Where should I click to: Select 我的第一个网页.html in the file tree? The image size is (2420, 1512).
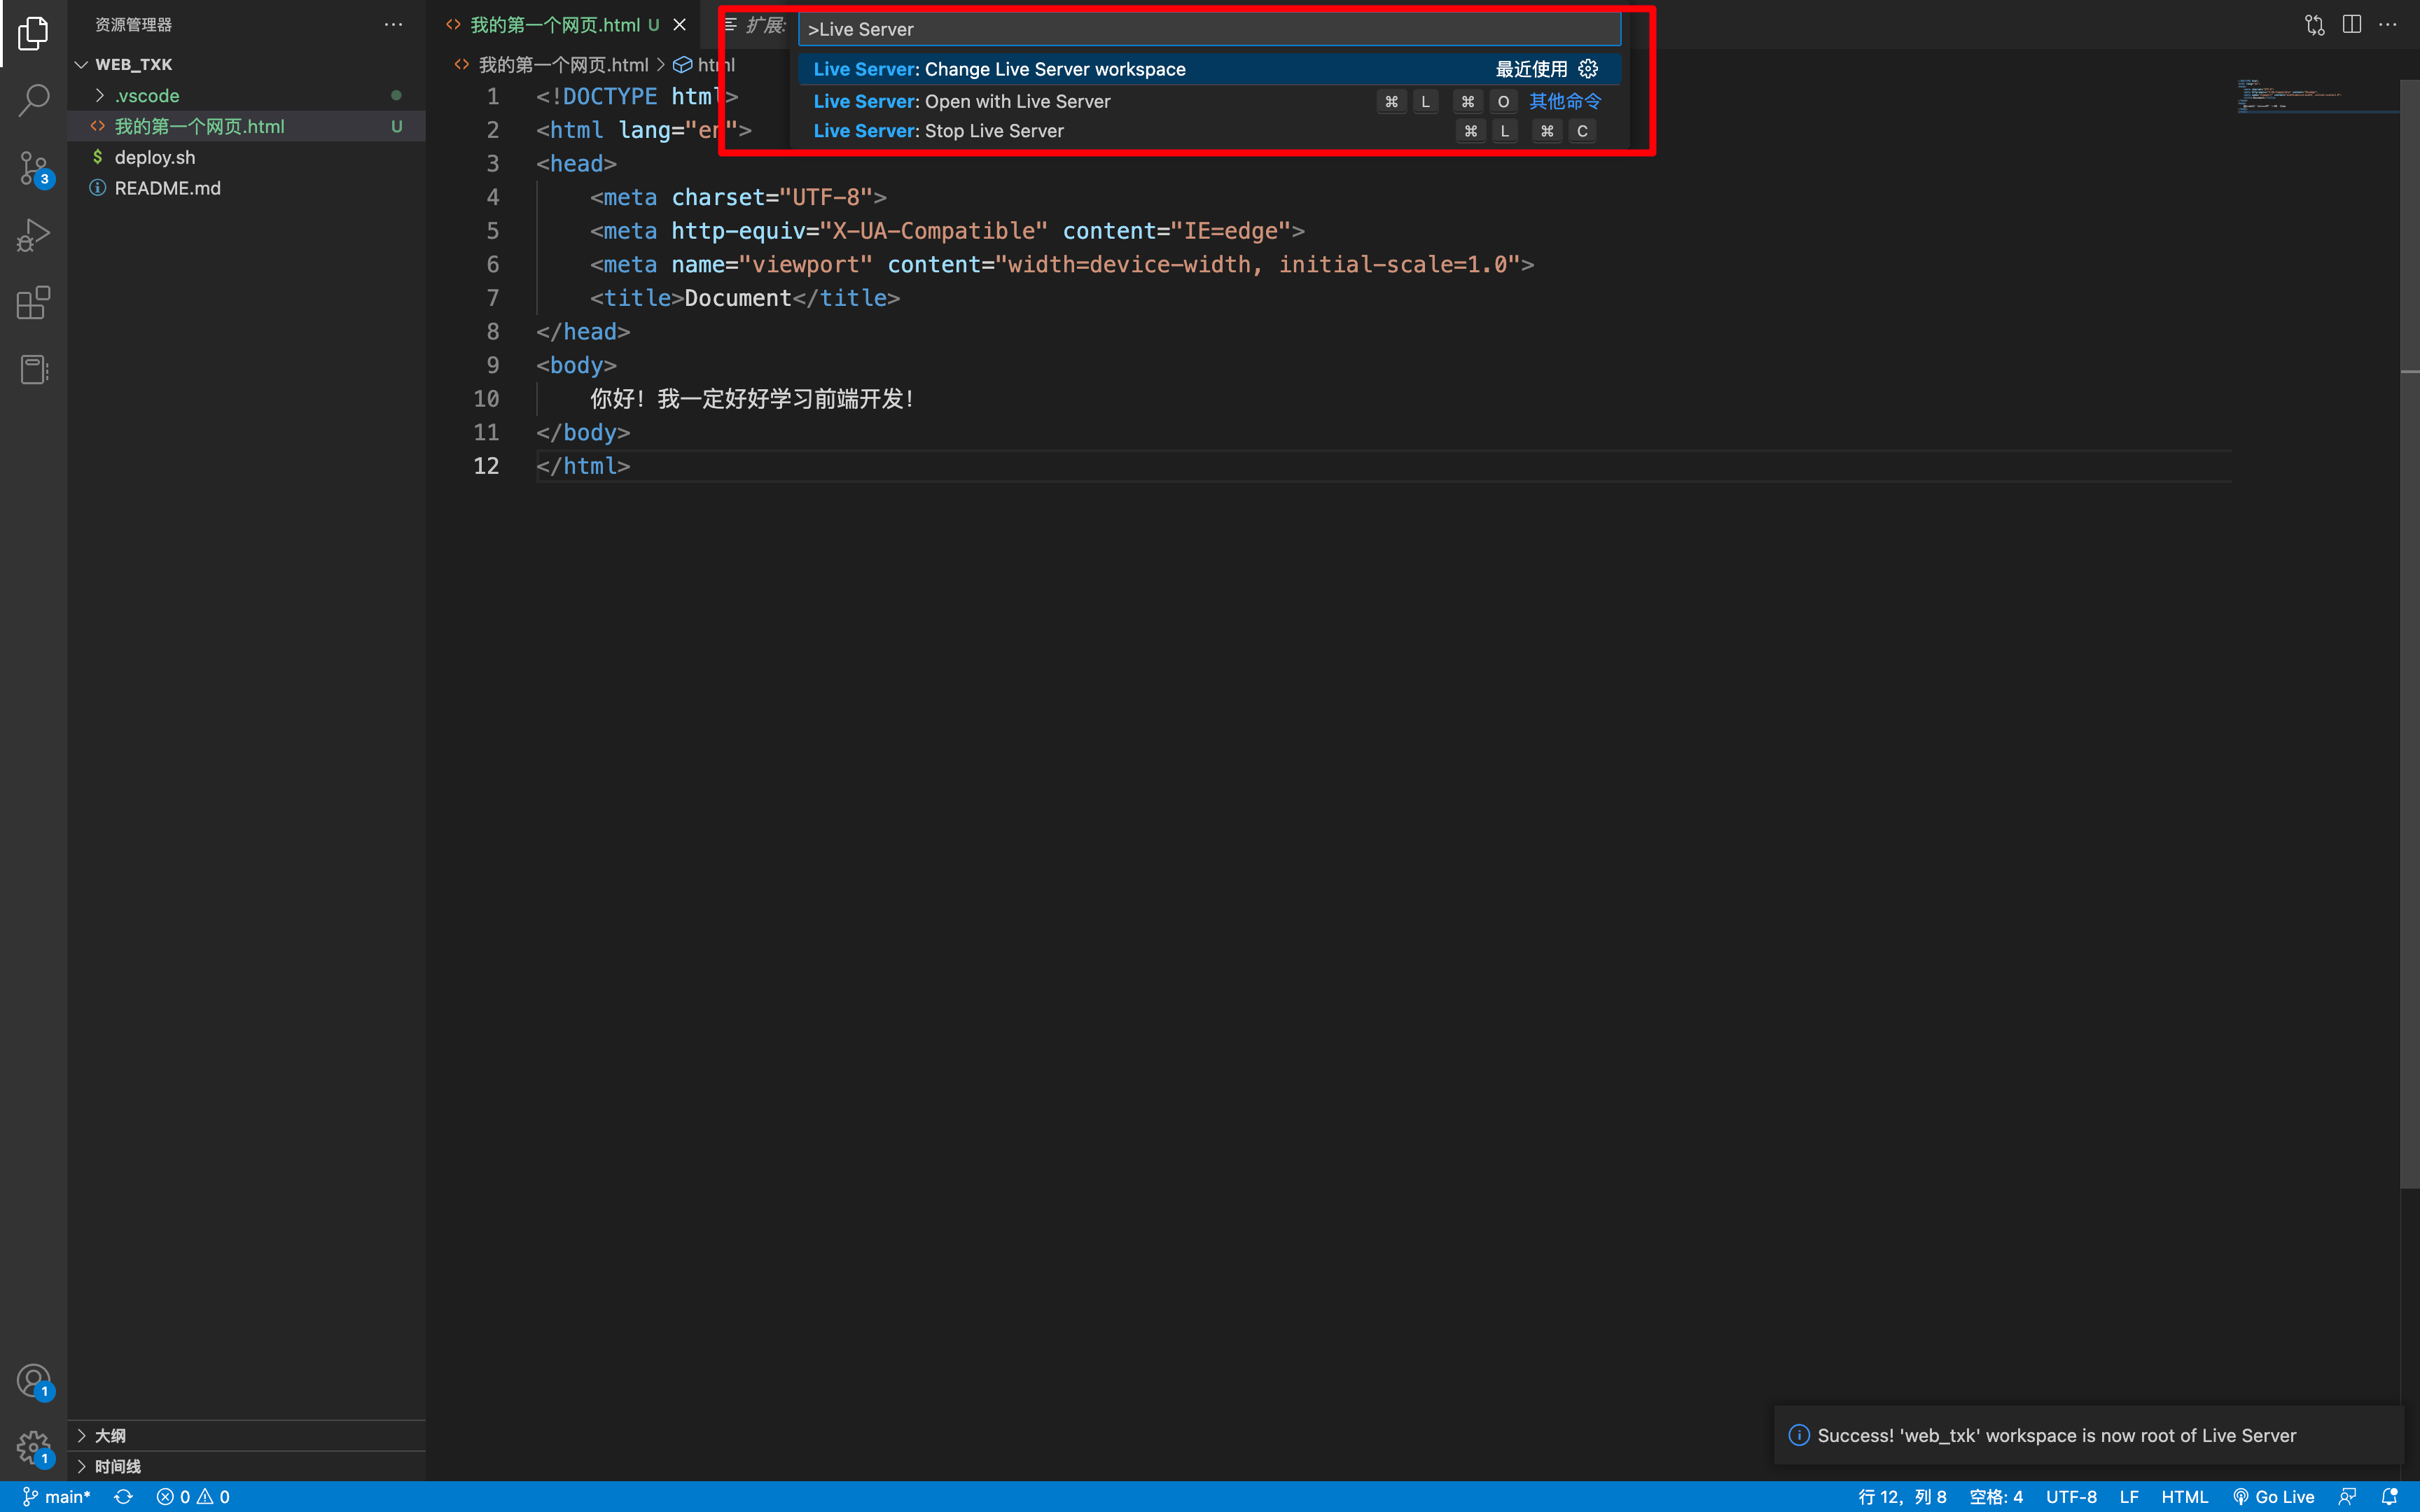tap(246, 126)
